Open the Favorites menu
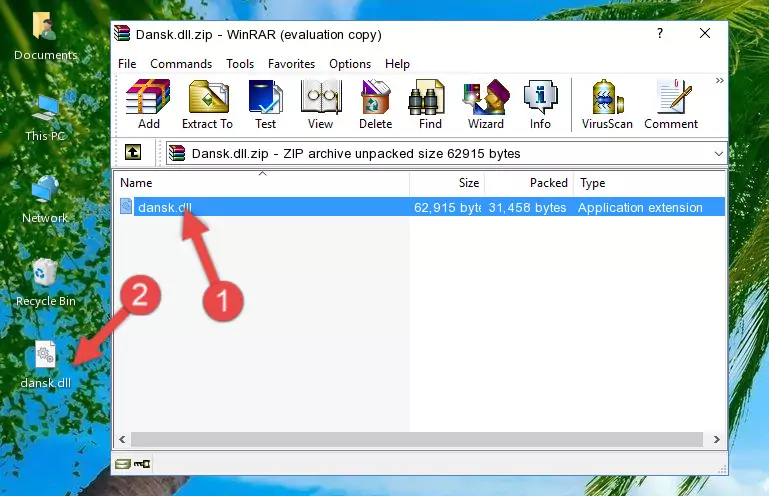 (291, 64)
